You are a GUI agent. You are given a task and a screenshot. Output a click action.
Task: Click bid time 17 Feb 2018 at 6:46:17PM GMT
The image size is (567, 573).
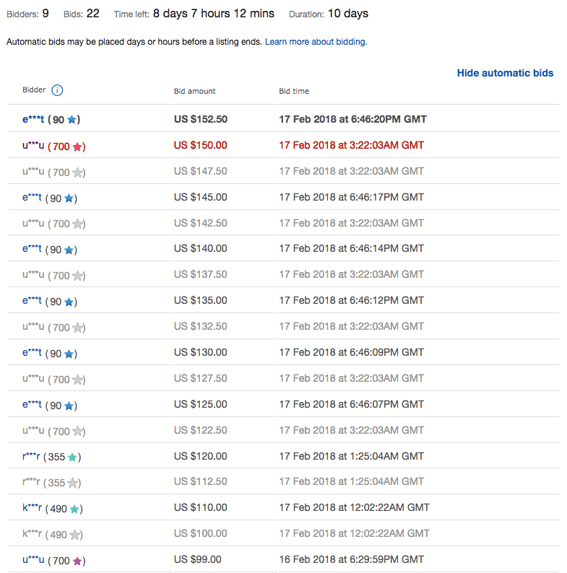coord(351,197)
